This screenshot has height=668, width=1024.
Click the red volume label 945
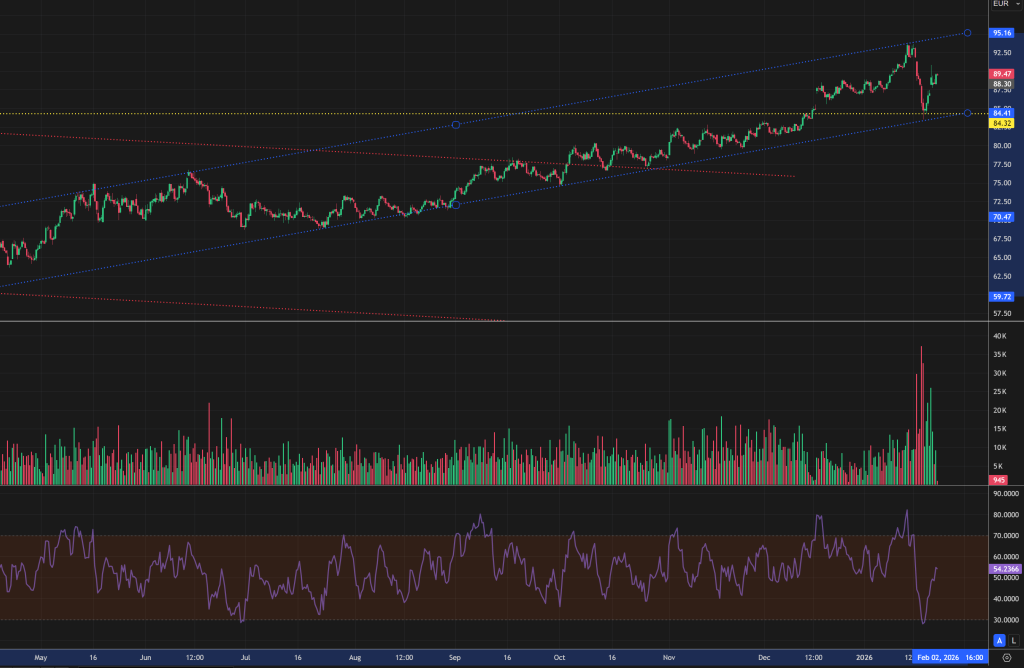[x=999, y=480]
